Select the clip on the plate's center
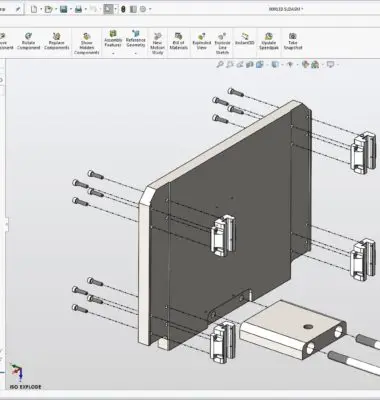The width and height of the screenshot is (380, 400). tap(223, 235)
